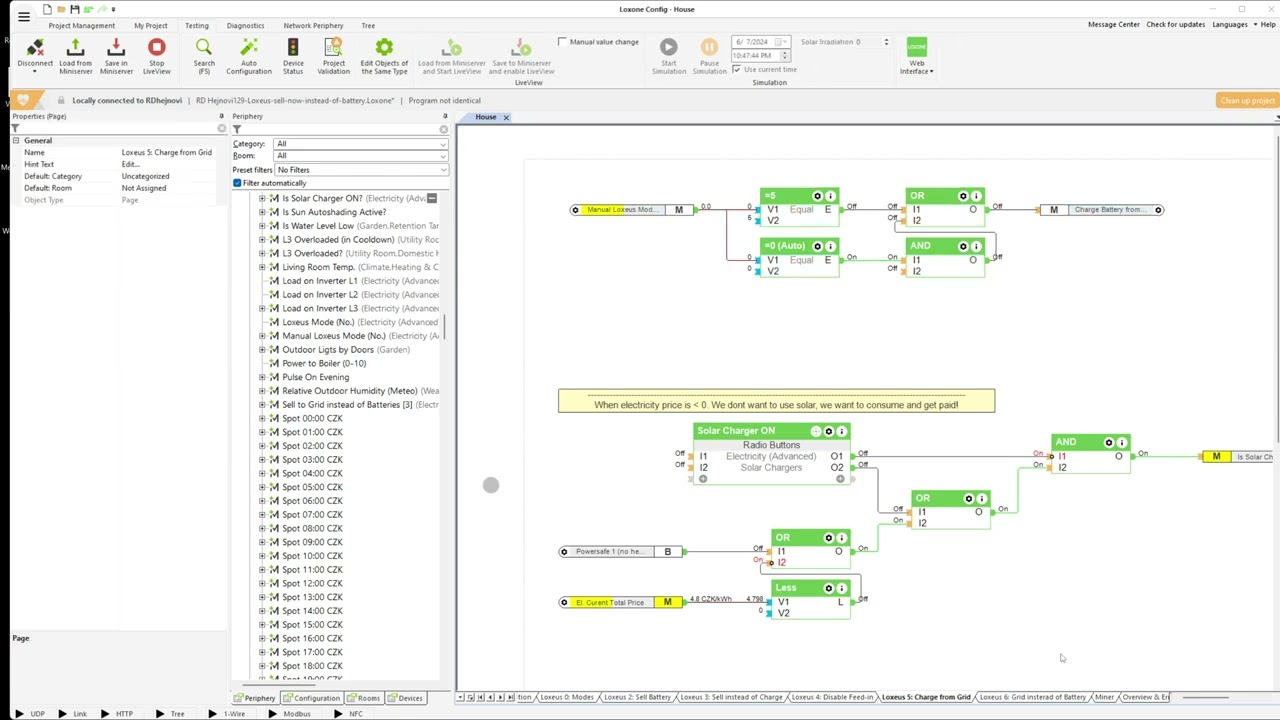Click the Solar Irradiation stepper
The height and width of the screenshot is (720, 1280).
886,42
